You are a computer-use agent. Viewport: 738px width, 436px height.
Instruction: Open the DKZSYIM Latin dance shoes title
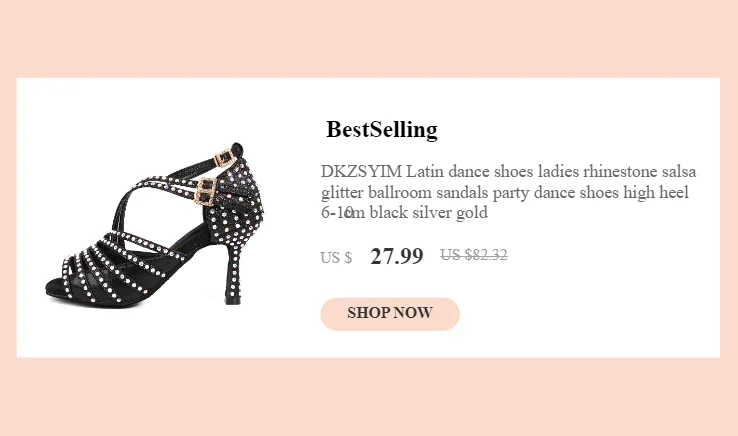pyautogui.click(x=508, y=192)
